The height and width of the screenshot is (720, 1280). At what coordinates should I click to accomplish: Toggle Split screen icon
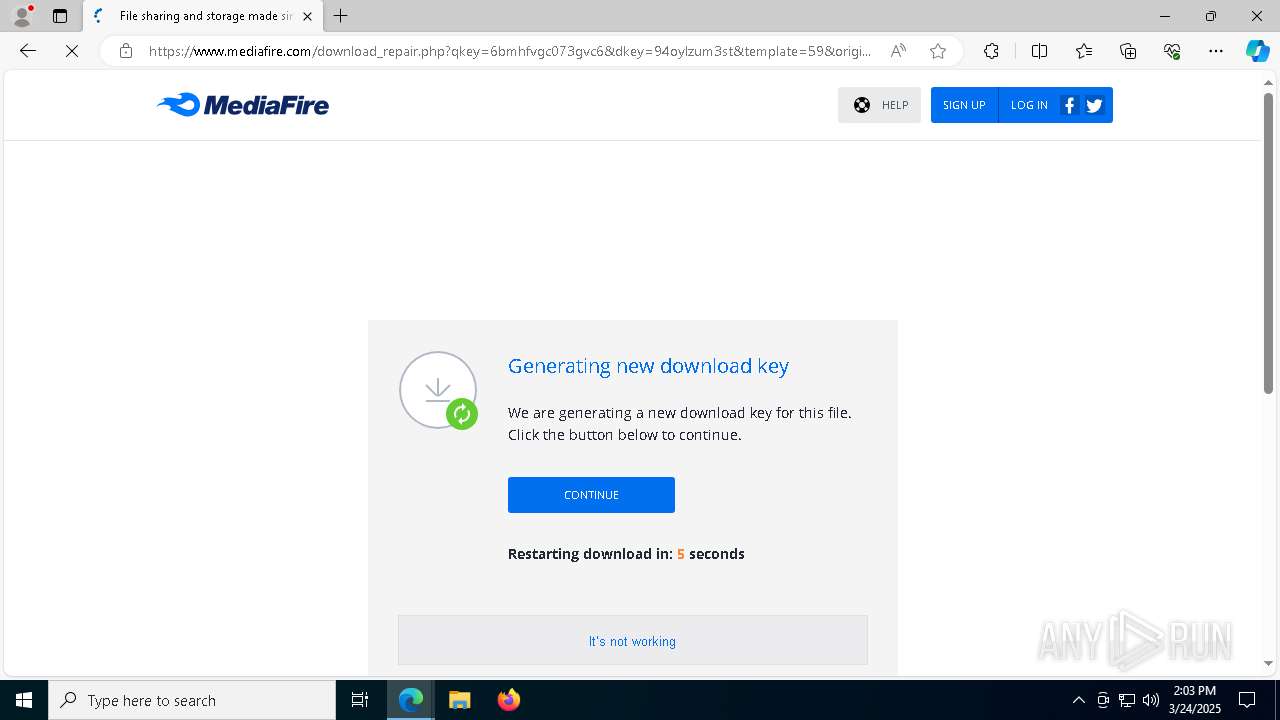pos(1039,51)
